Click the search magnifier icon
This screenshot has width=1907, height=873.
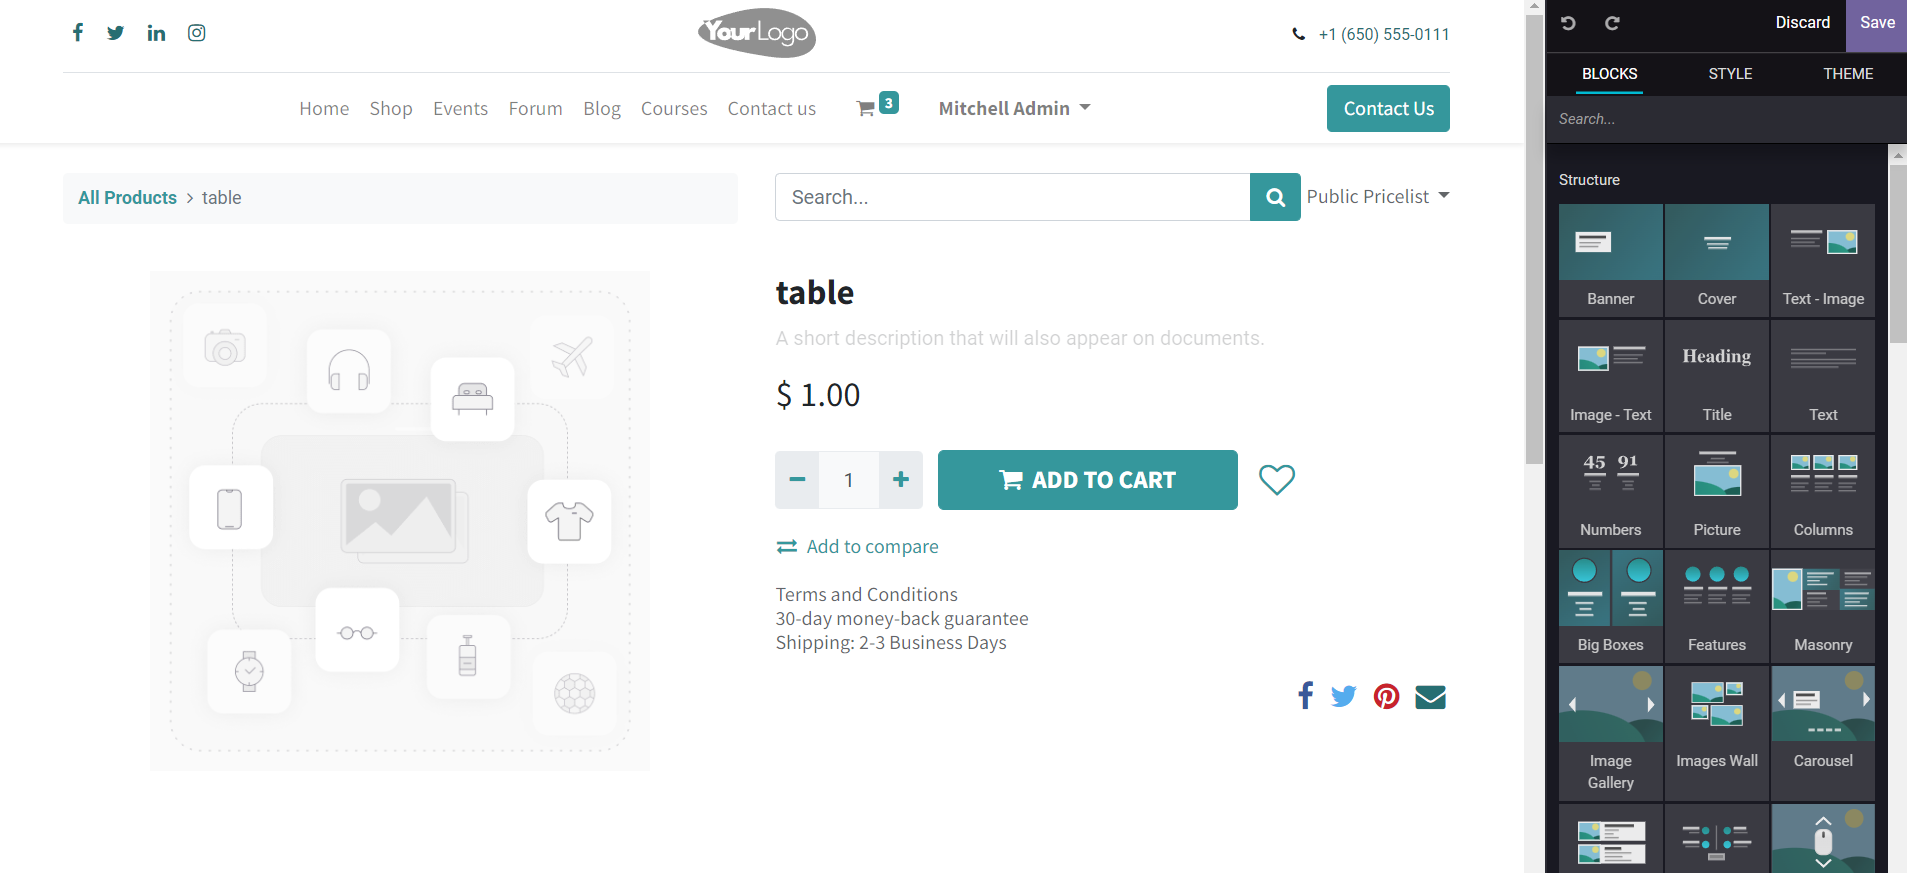(1275, 197)
